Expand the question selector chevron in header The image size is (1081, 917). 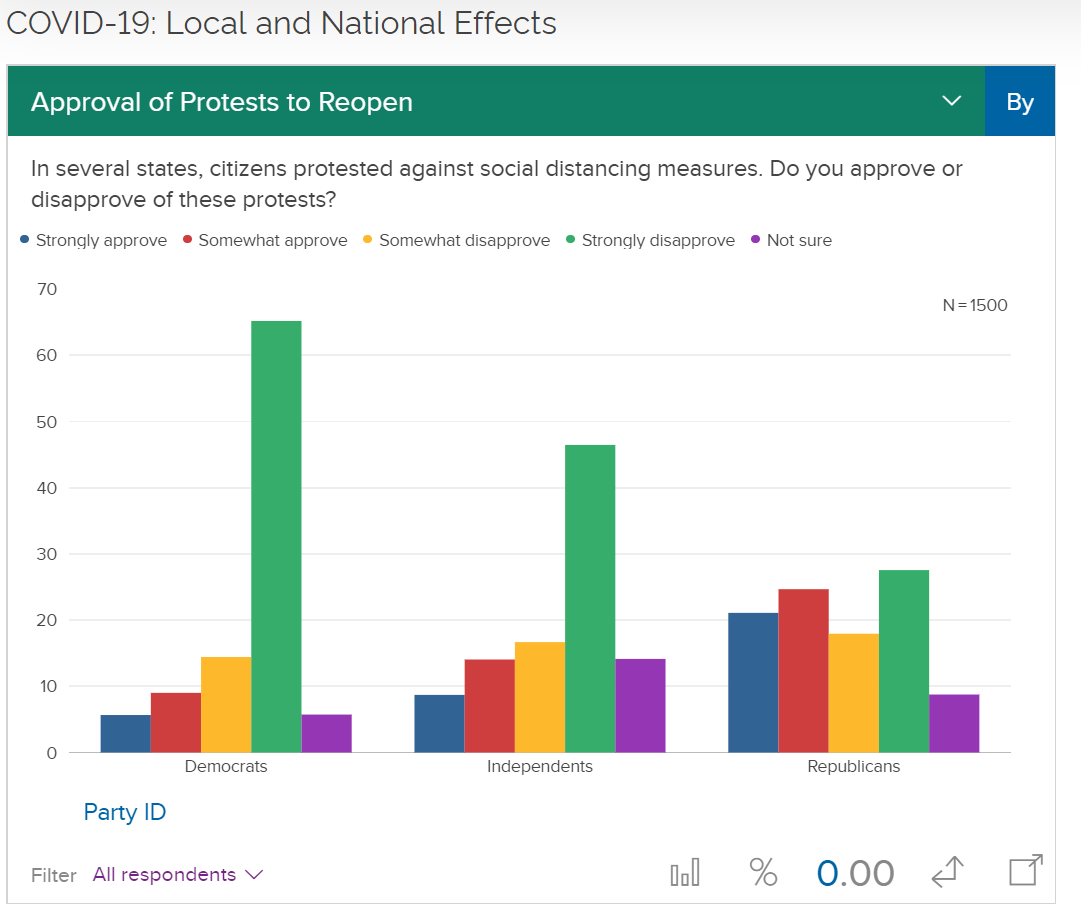coord(952,101)
